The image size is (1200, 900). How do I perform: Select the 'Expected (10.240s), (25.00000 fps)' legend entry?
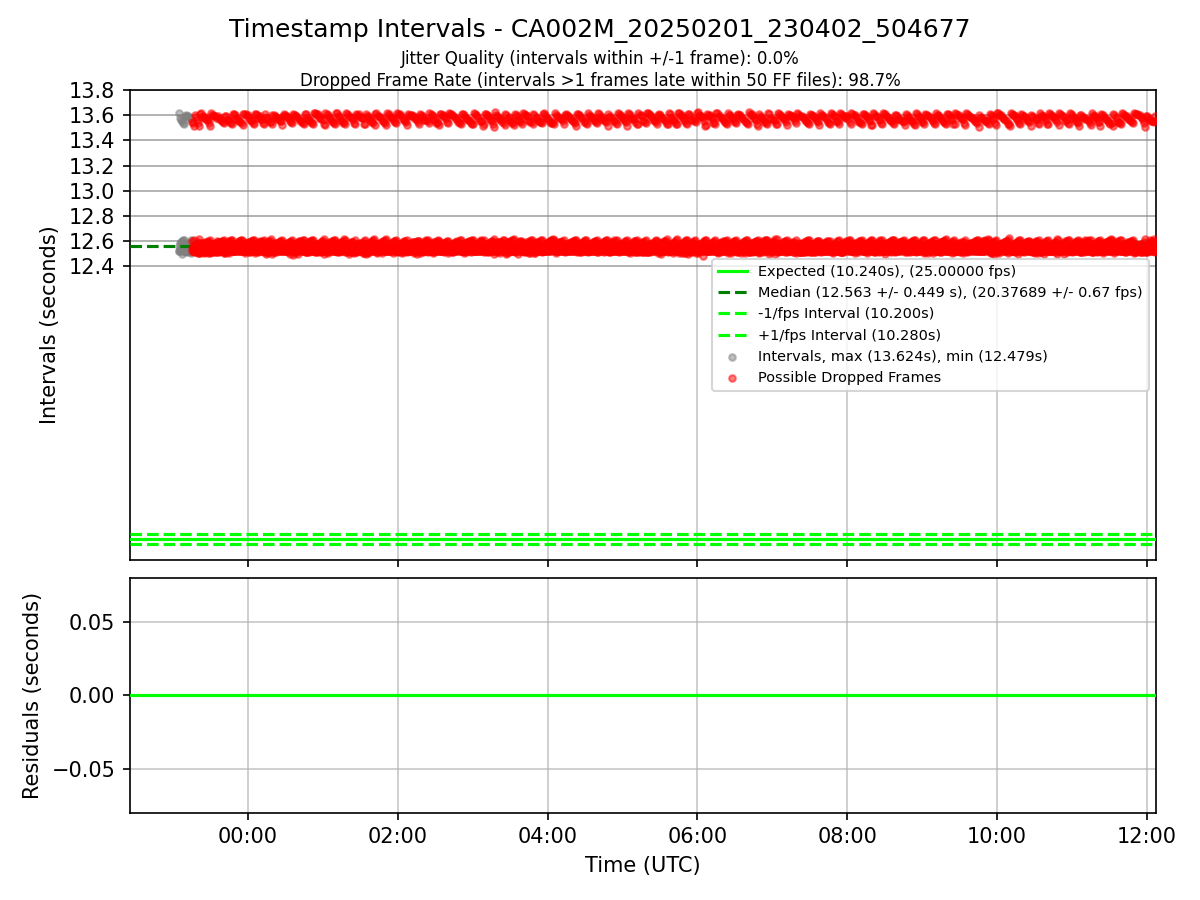click(886, 271)
